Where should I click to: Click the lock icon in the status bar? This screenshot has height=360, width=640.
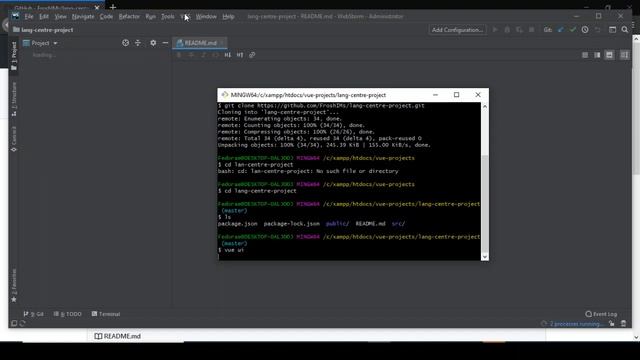coord(611,324)
